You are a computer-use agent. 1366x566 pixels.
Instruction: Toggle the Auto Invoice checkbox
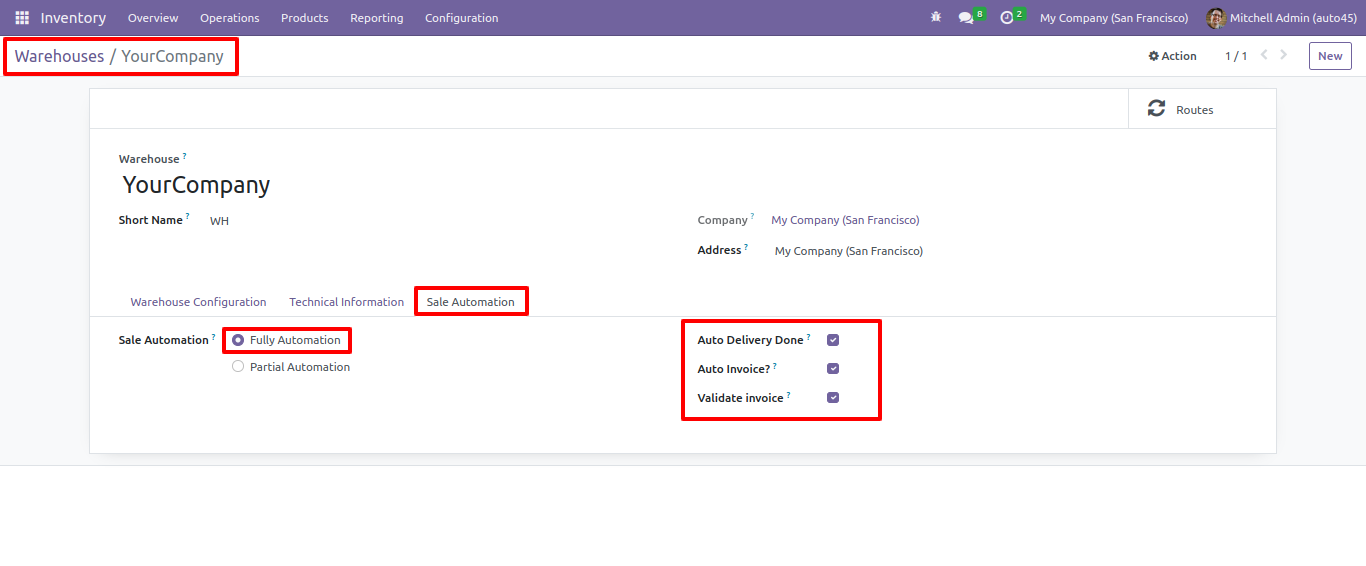click(833, 369)
